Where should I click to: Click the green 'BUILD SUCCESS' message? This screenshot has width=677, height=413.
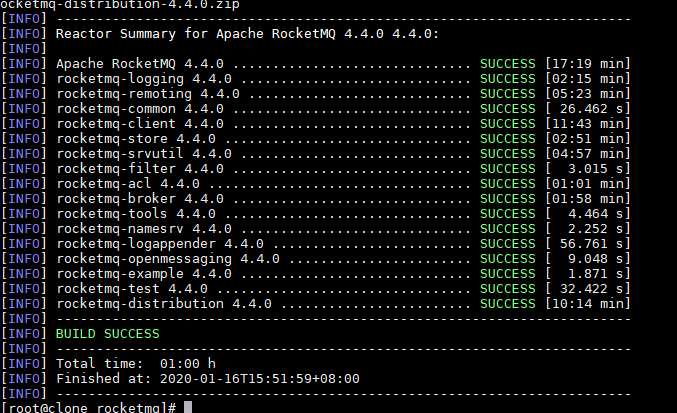tap(108, 334)
